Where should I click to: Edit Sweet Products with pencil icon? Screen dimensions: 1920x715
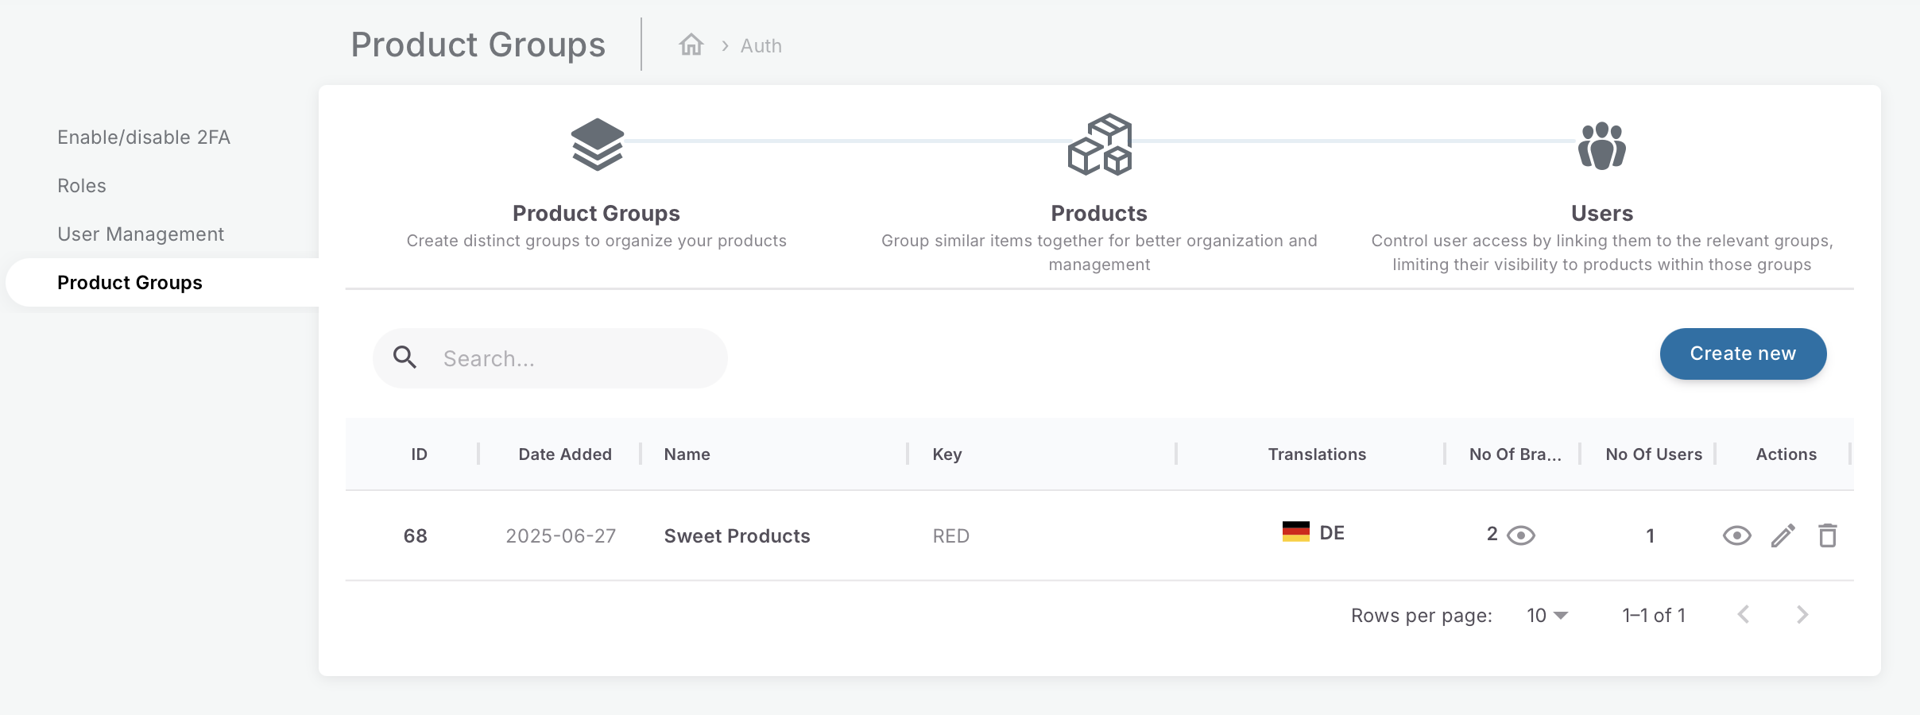coord(1783,535)
